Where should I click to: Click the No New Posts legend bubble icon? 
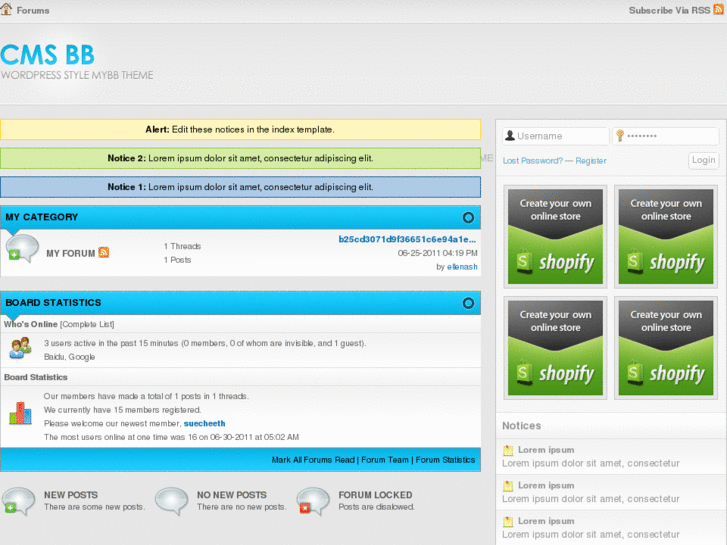pos(172,501)
